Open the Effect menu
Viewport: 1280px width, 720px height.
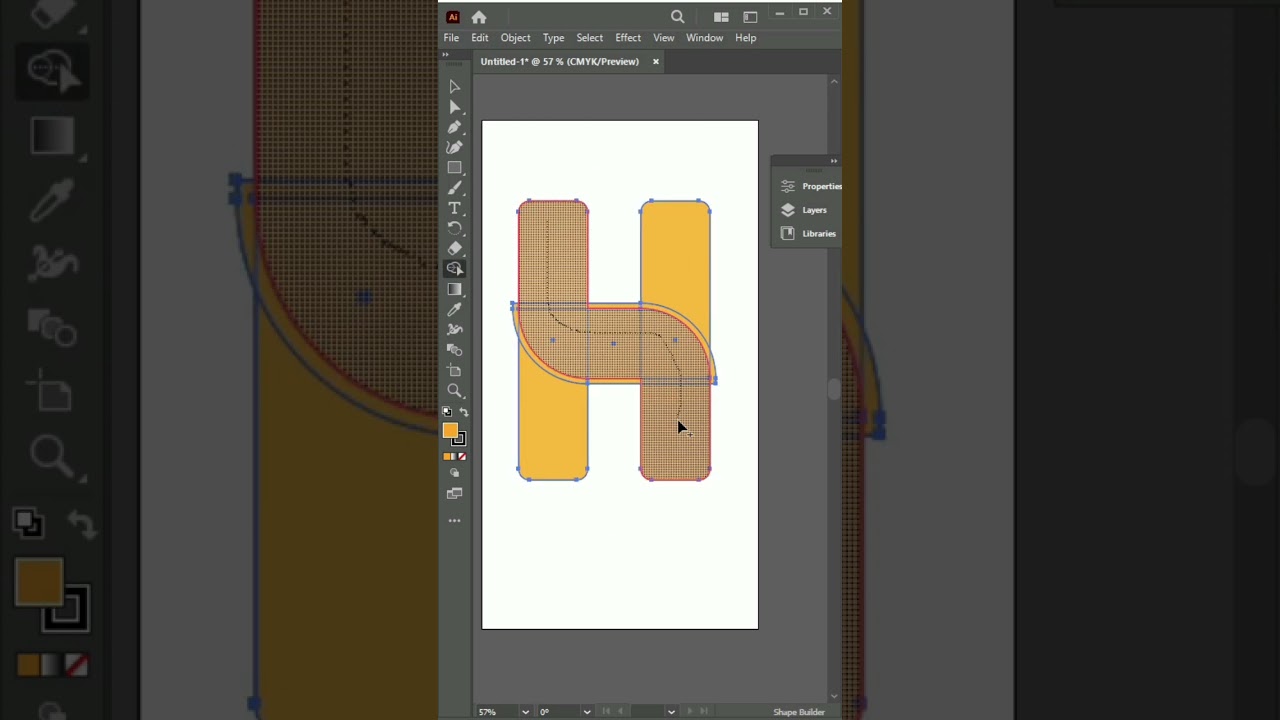click(628, 38)
